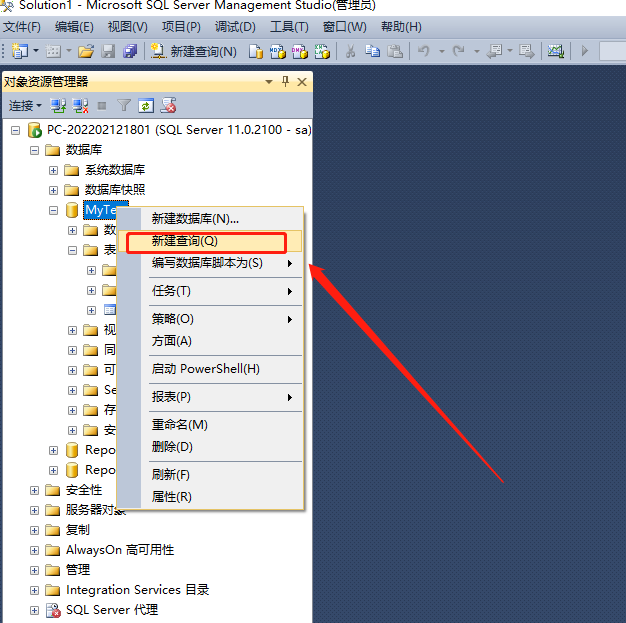Click the Undo arrow icon
The height and width of the screenshot is (623, 626).
[424, 51]
